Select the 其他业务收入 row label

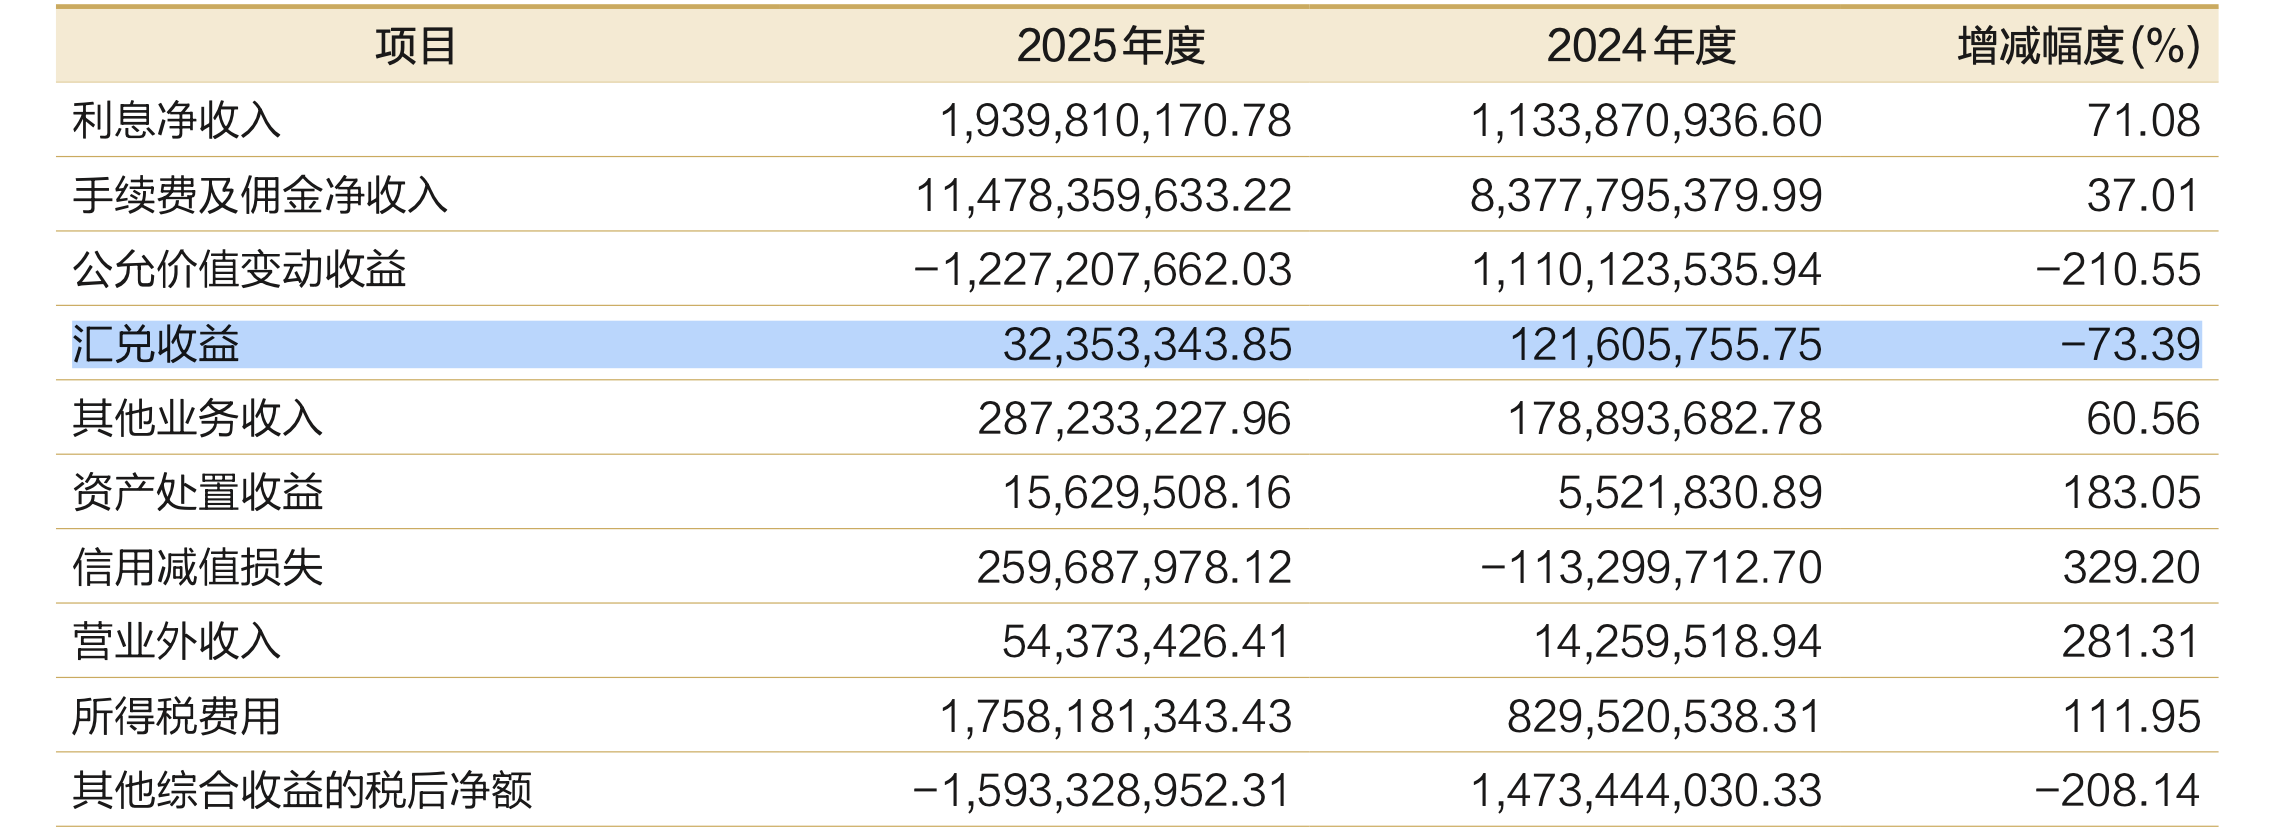tap(197, 418)
